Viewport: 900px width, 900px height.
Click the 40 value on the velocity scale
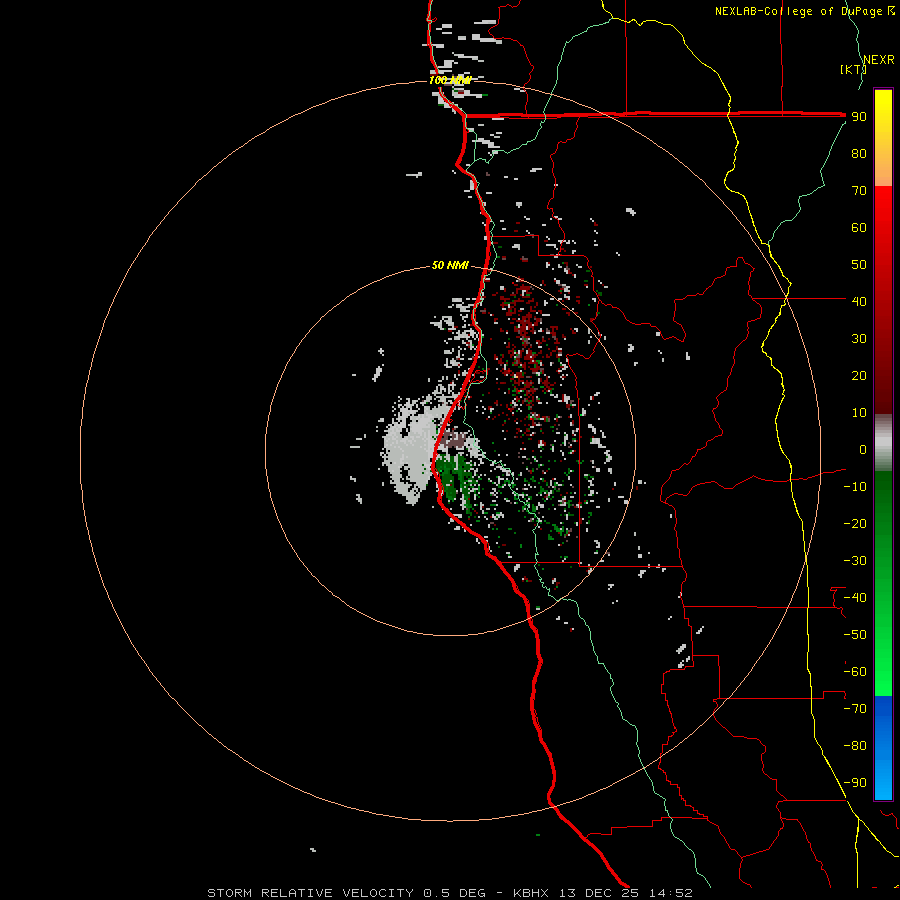(859, 301)
